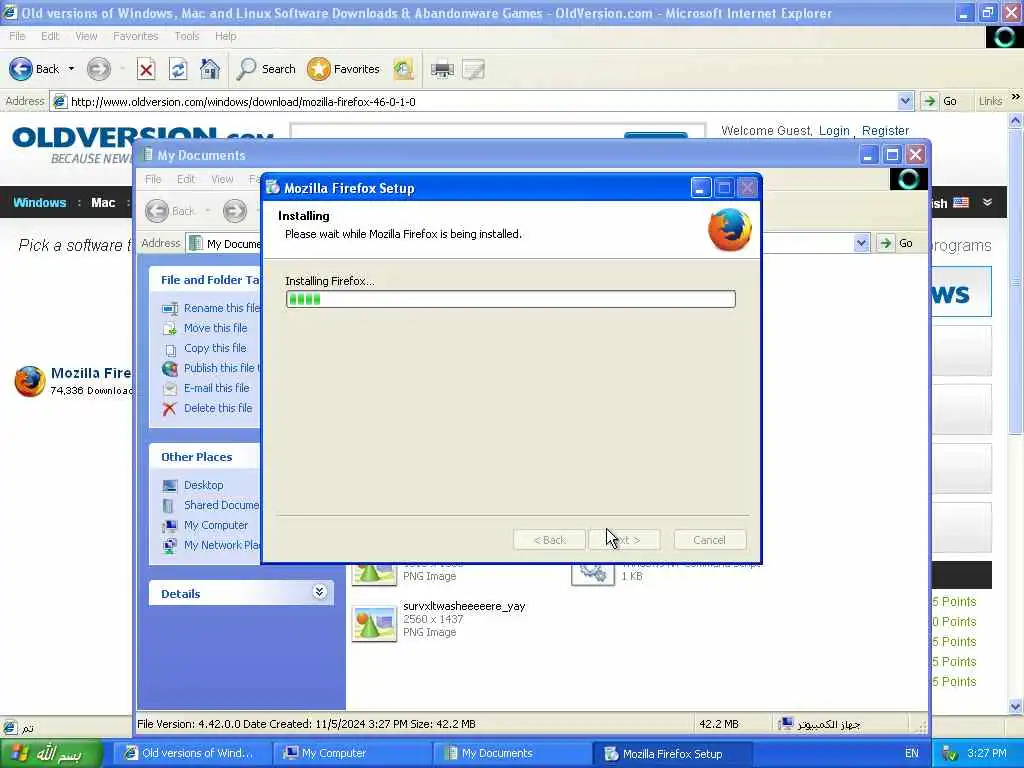Image resolution: width=1024 pixels, height=768 pixels.
Task: Refresh the page in Internet Explorer
Action: coord(178,69)
